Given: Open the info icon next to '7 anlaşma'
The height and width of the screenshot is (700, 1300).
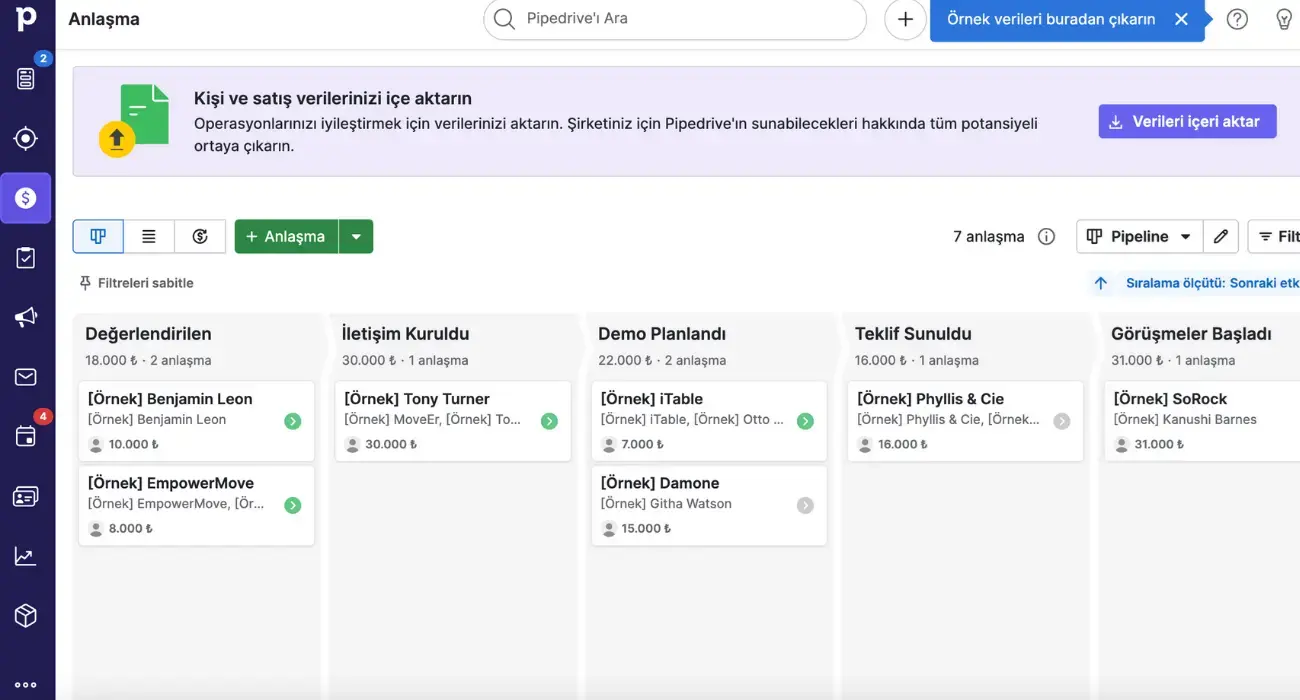Looking at the screenshot, I should click(1046, 237).
